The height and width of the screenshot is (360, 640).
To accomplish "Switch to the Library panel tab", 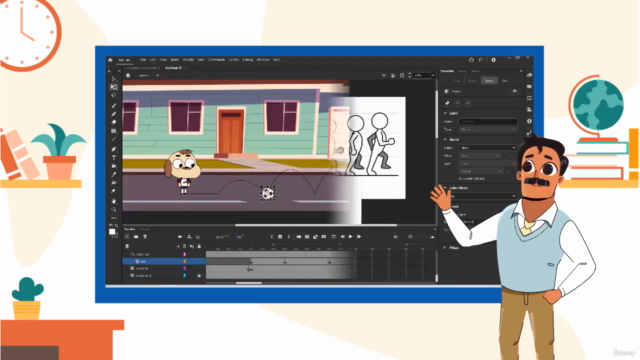I will coord(462,71).
